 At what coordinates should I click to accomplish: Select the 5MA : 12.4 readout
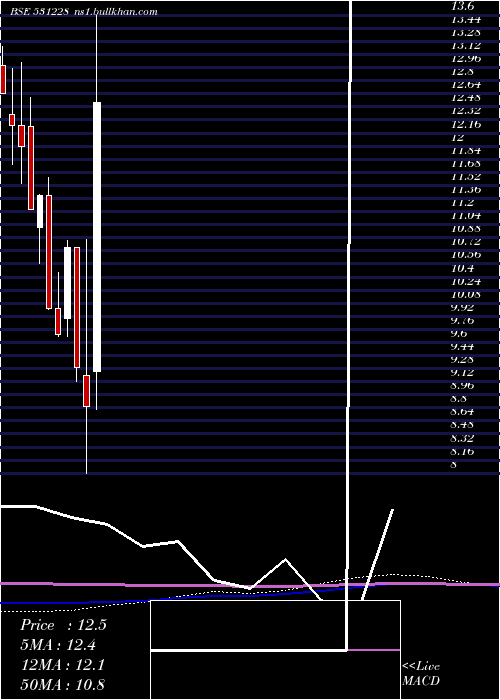(x=58, y=645)
